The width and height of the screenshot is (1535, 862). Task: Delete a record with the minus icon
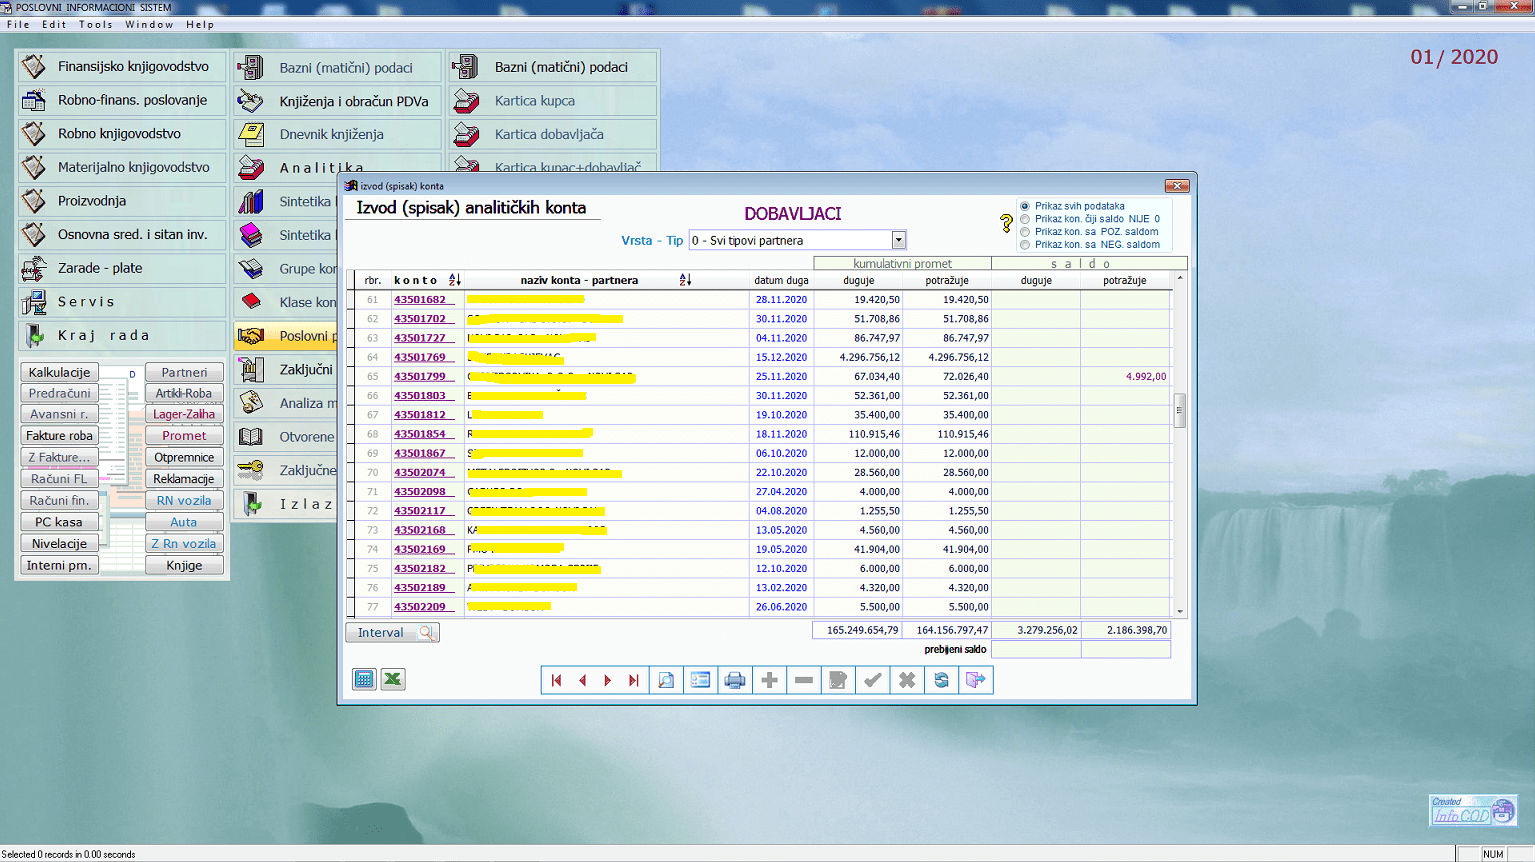coord(804,680)
